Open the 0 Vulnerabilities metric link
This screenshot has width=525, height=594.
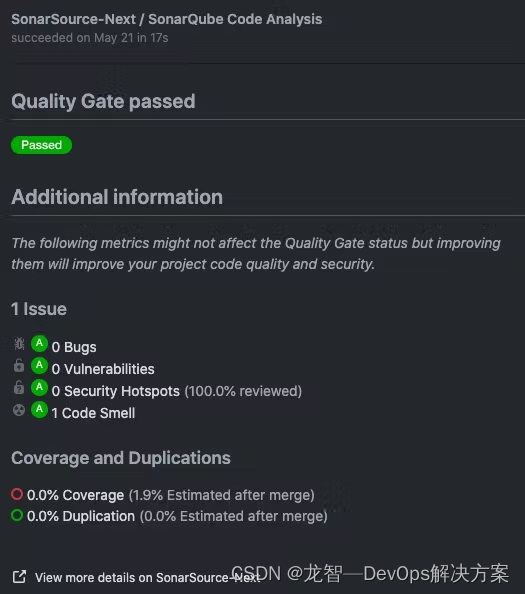point(103,369)
